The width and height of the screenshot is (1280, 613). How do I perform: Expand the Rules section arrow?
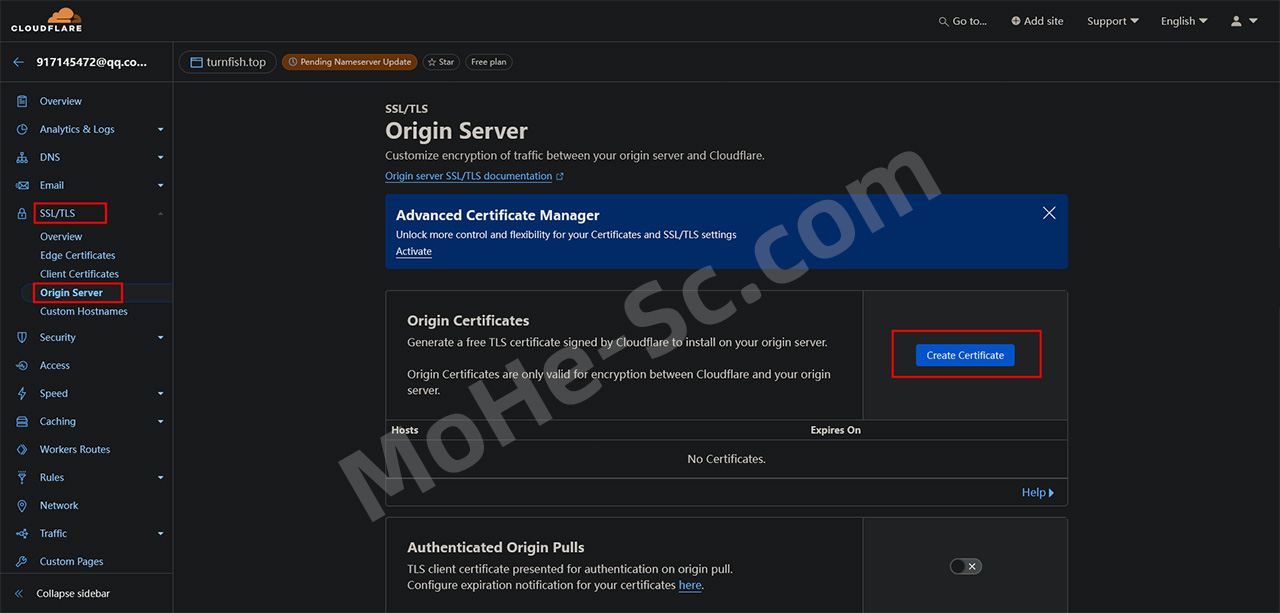[x=160, y=478]
